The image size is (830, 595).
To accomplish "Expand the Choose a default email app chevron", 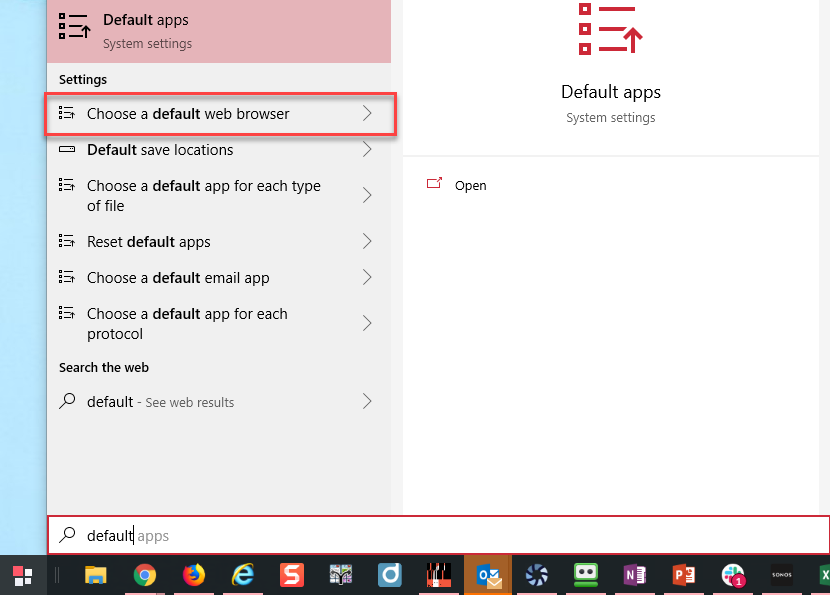I will (367, 277).
